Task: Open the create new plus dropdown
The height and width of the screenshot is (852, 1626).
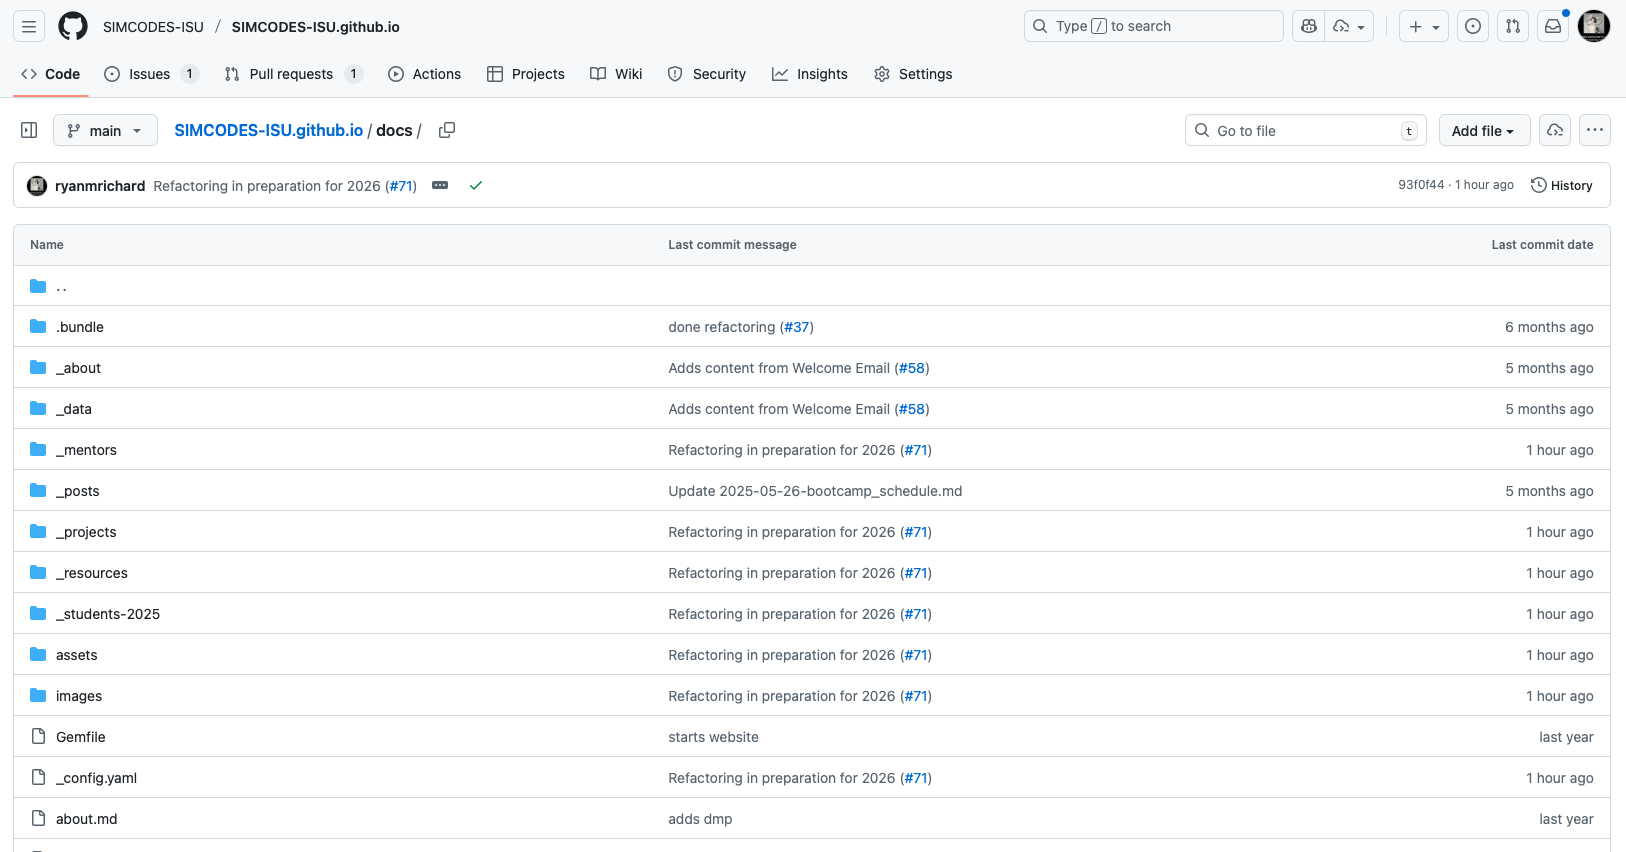Action: pyautogui.click(x=1423, y=26)
